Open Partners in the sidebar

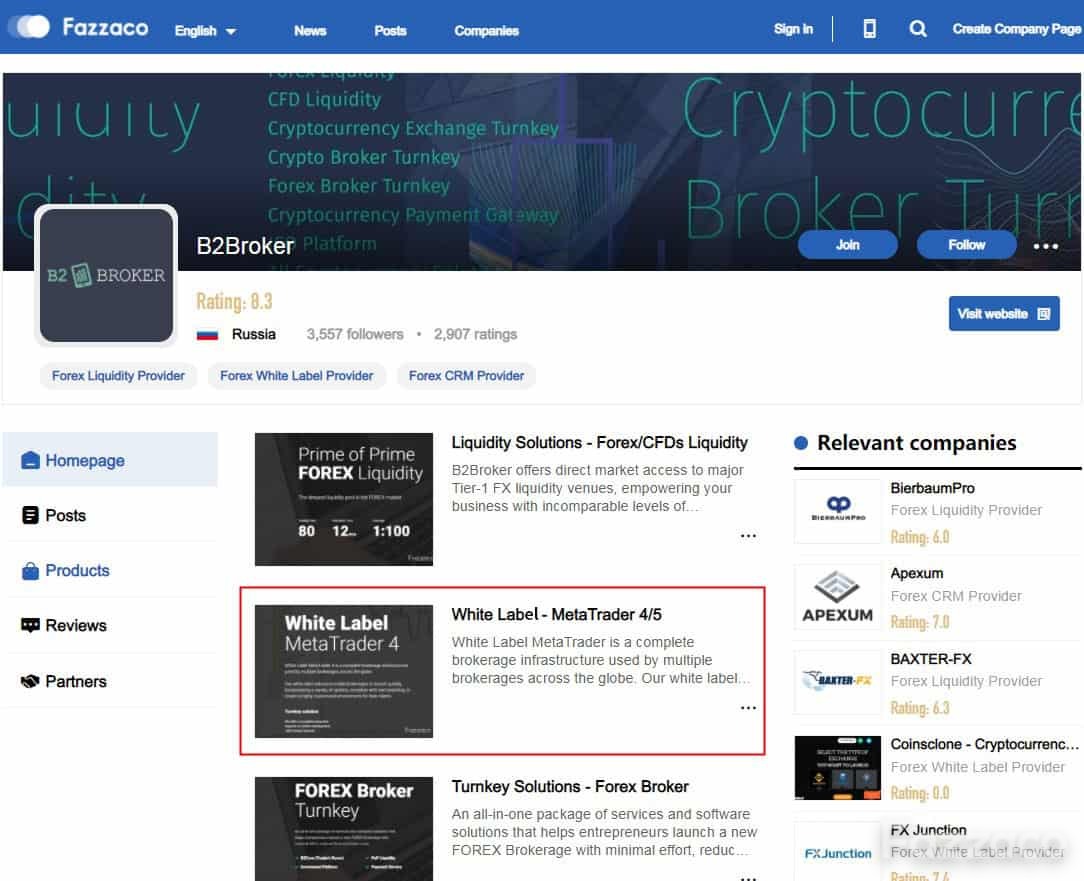pos(110,681)
